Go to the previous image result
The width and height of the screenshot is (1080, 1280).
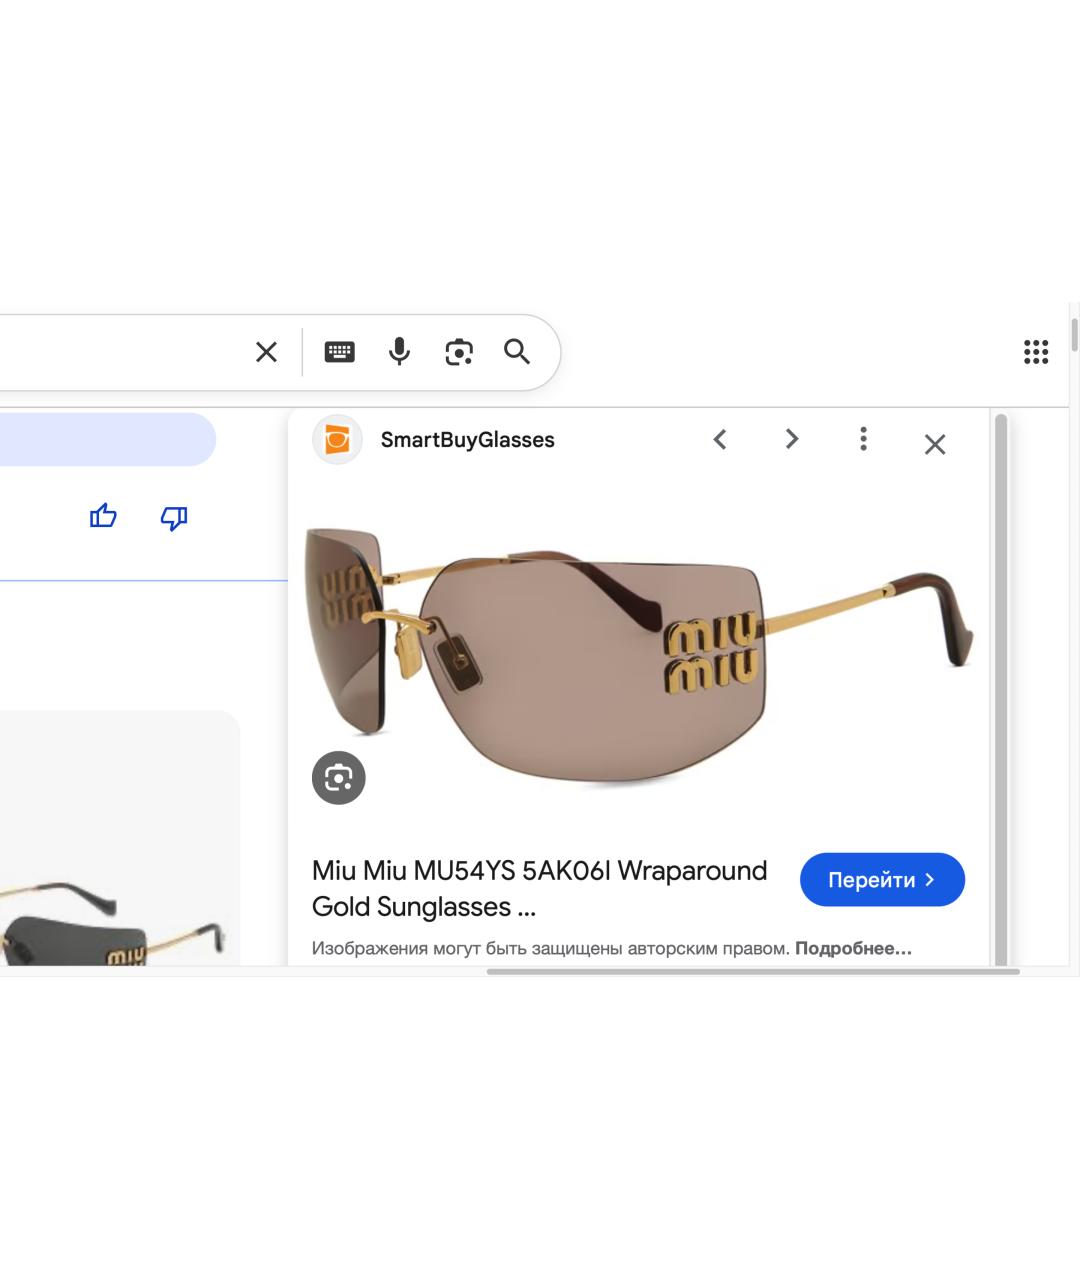tap(720, 440)
